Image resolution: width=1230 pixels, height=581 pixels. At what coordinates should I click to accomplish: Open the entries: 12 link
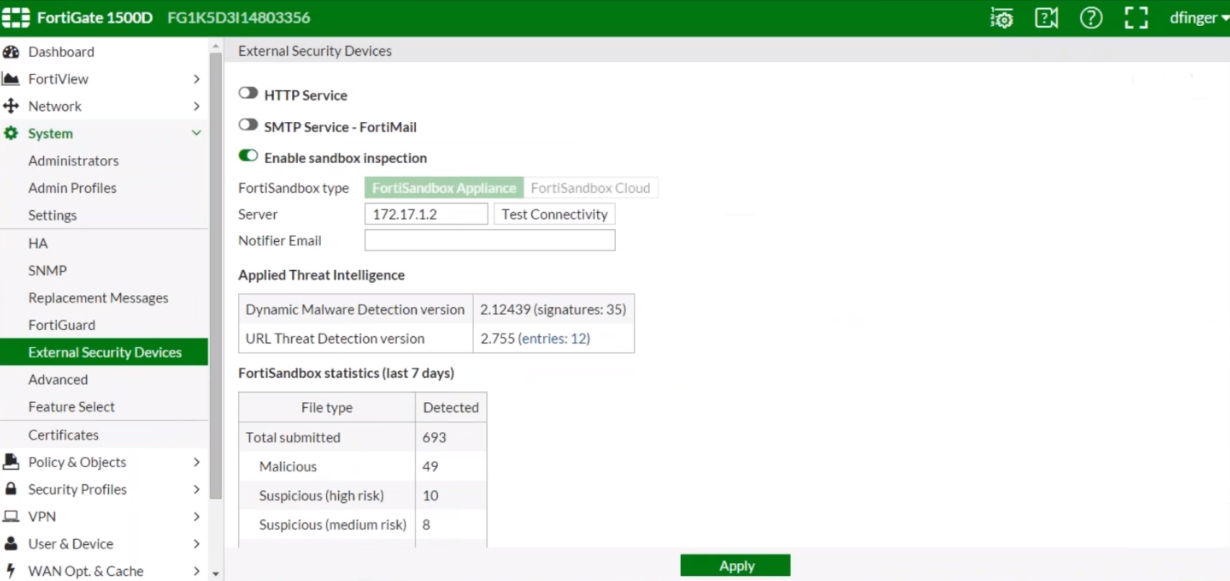(554, 339)
